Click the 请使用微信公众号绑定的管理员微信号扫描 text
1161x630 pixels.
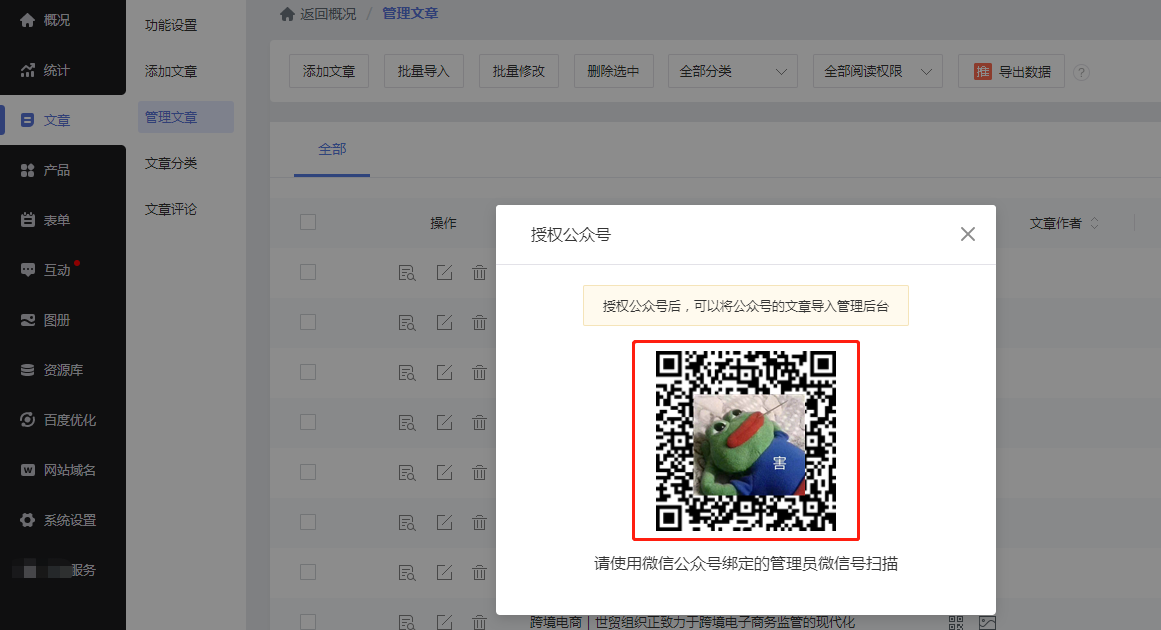[746, 564]
